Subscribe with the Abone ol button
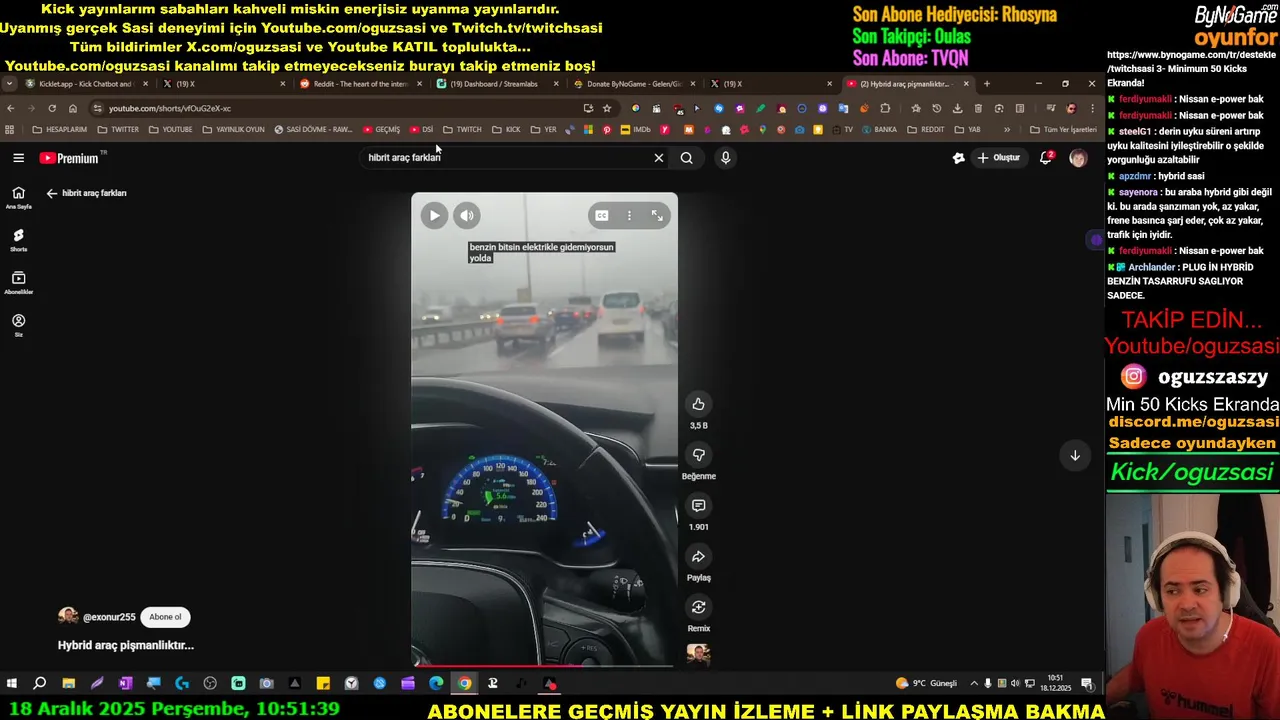 [x=166, y=617]
